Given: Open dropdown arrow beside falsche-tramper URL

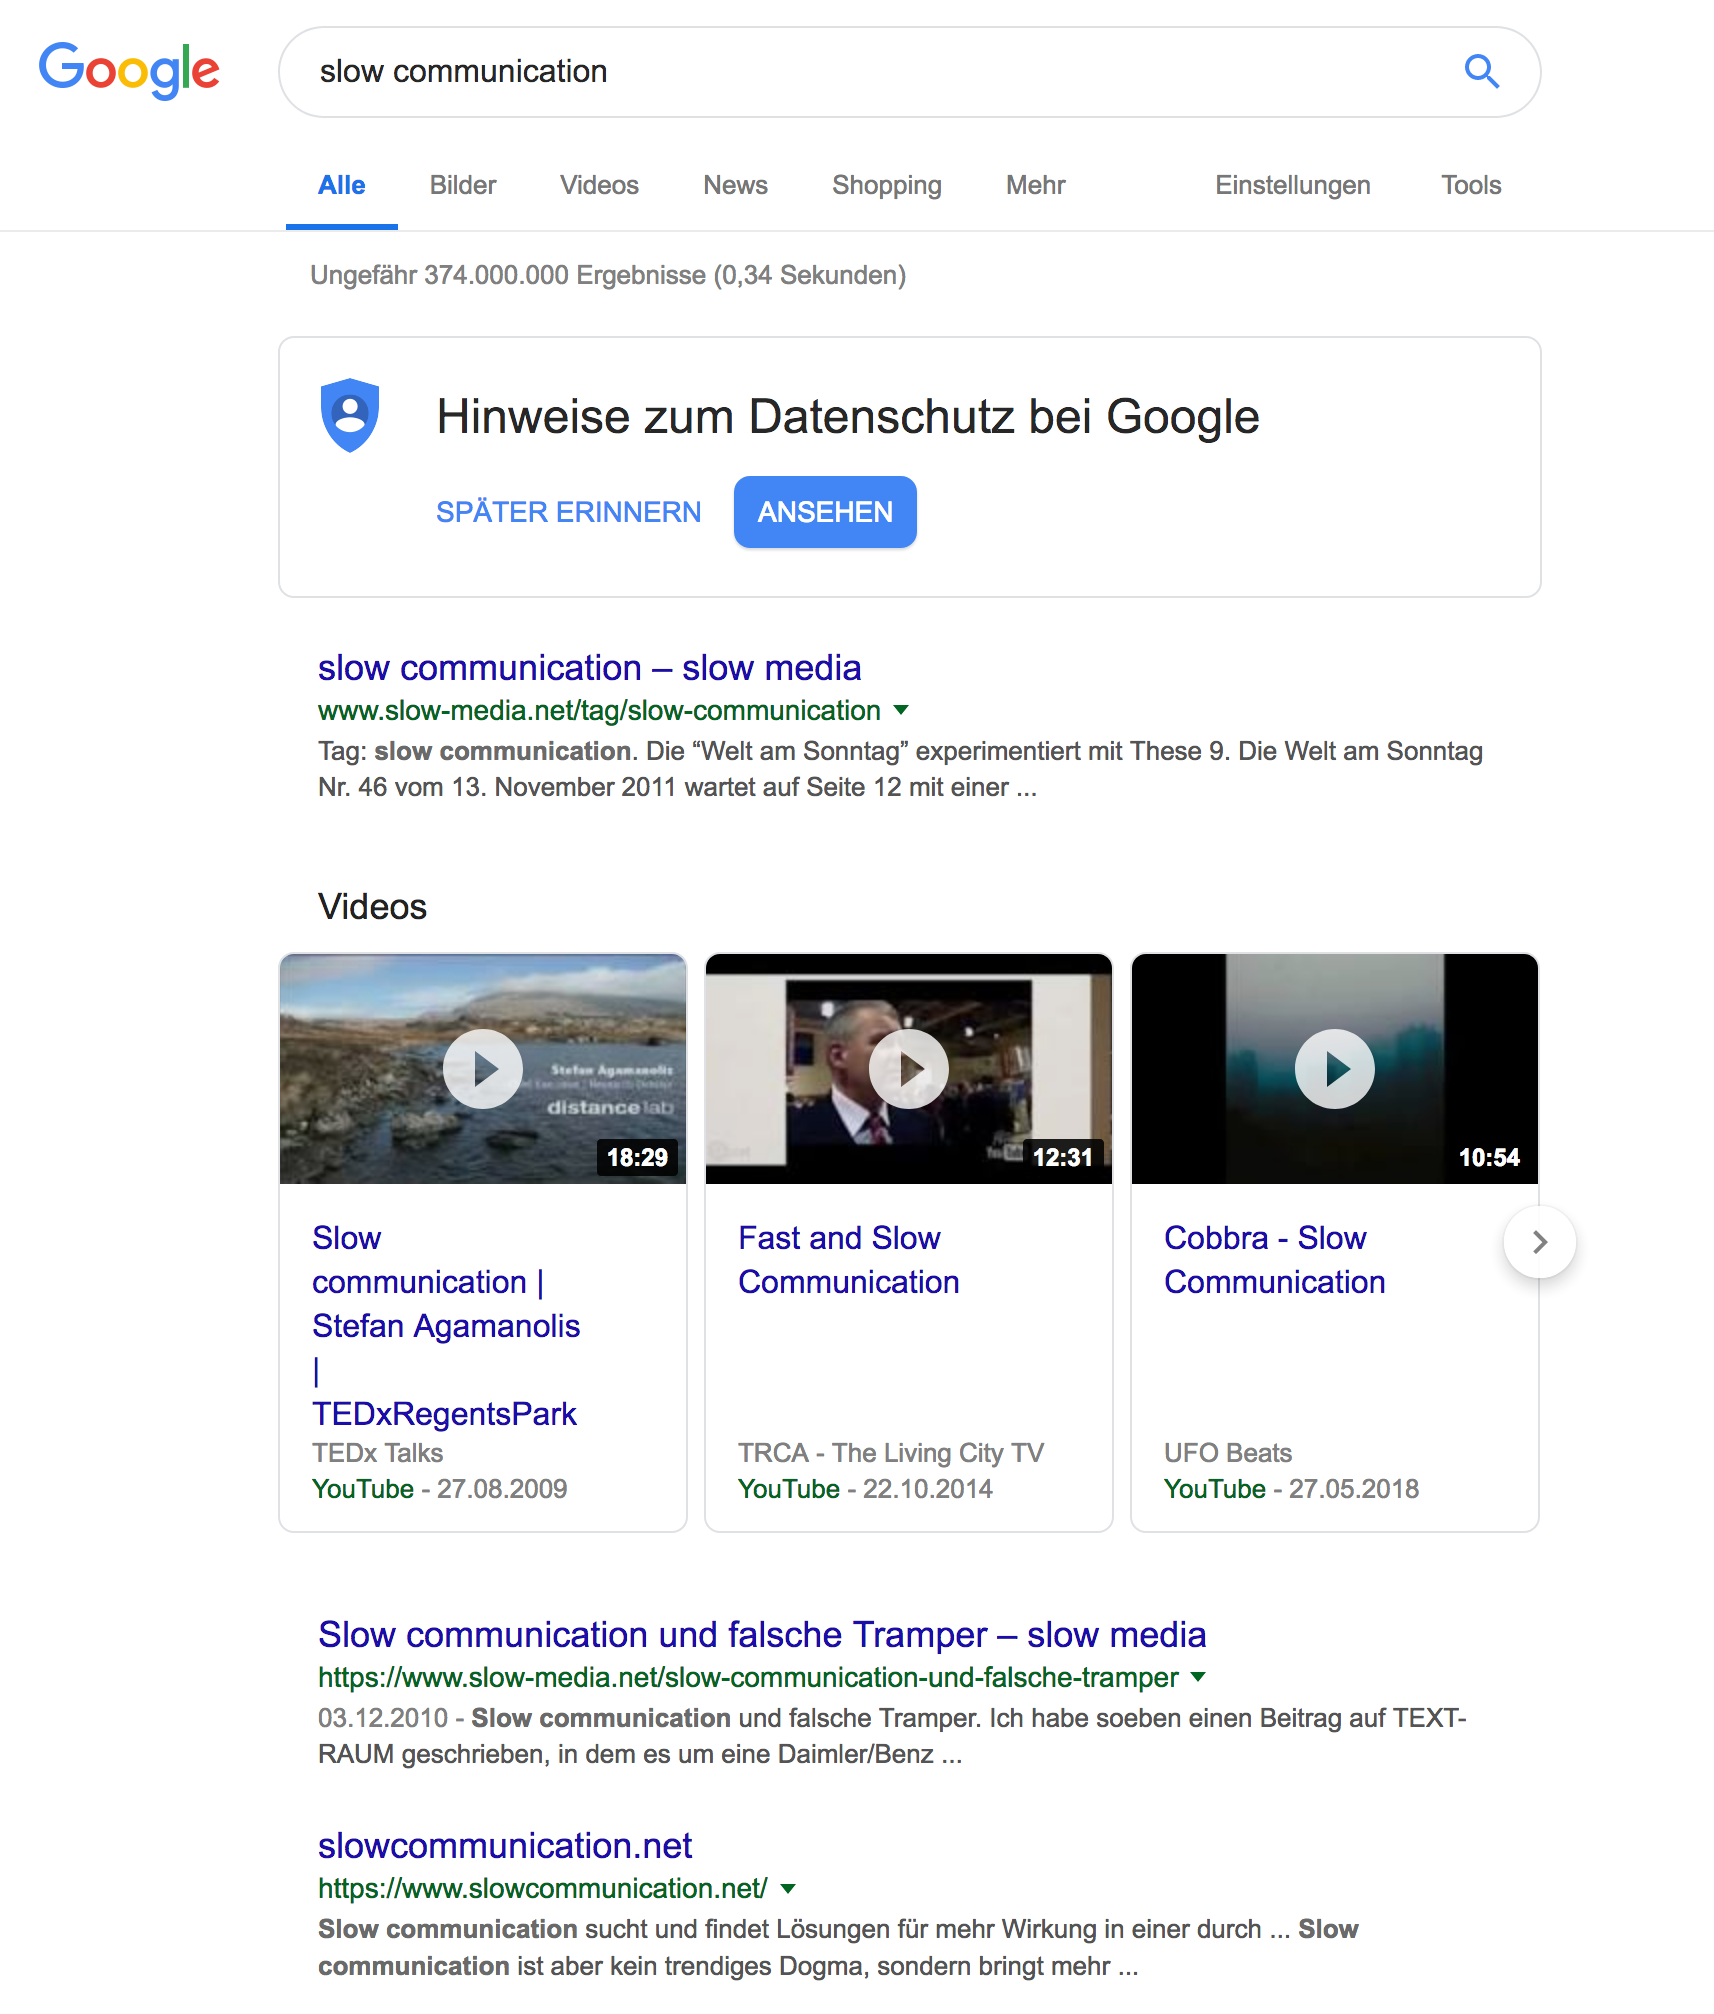Looking at the screenshot, I should click(1199, 1678).
